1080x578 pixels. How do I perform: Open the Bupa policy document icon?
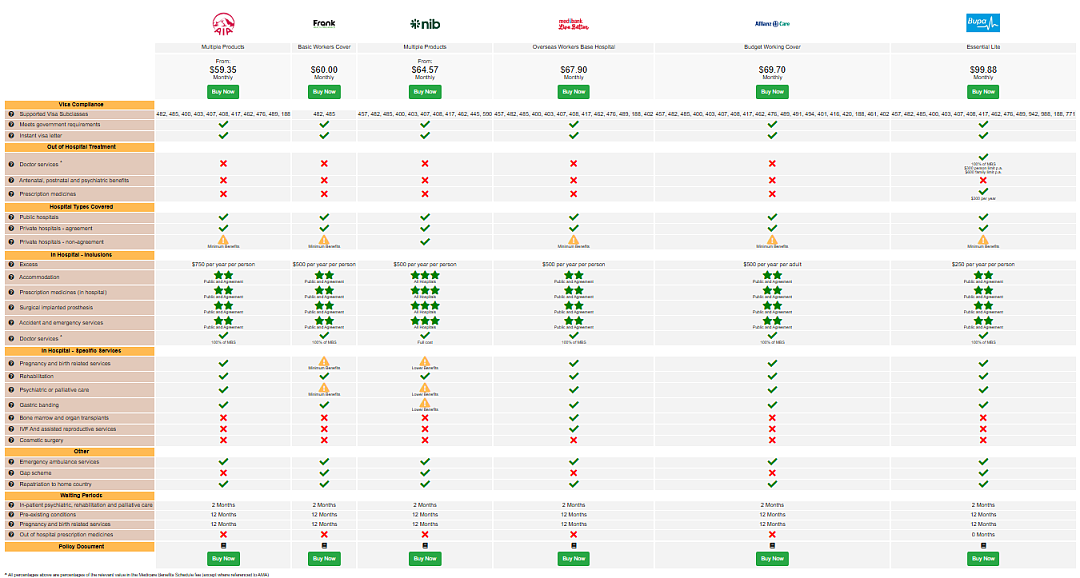click(x=983, y=546)
